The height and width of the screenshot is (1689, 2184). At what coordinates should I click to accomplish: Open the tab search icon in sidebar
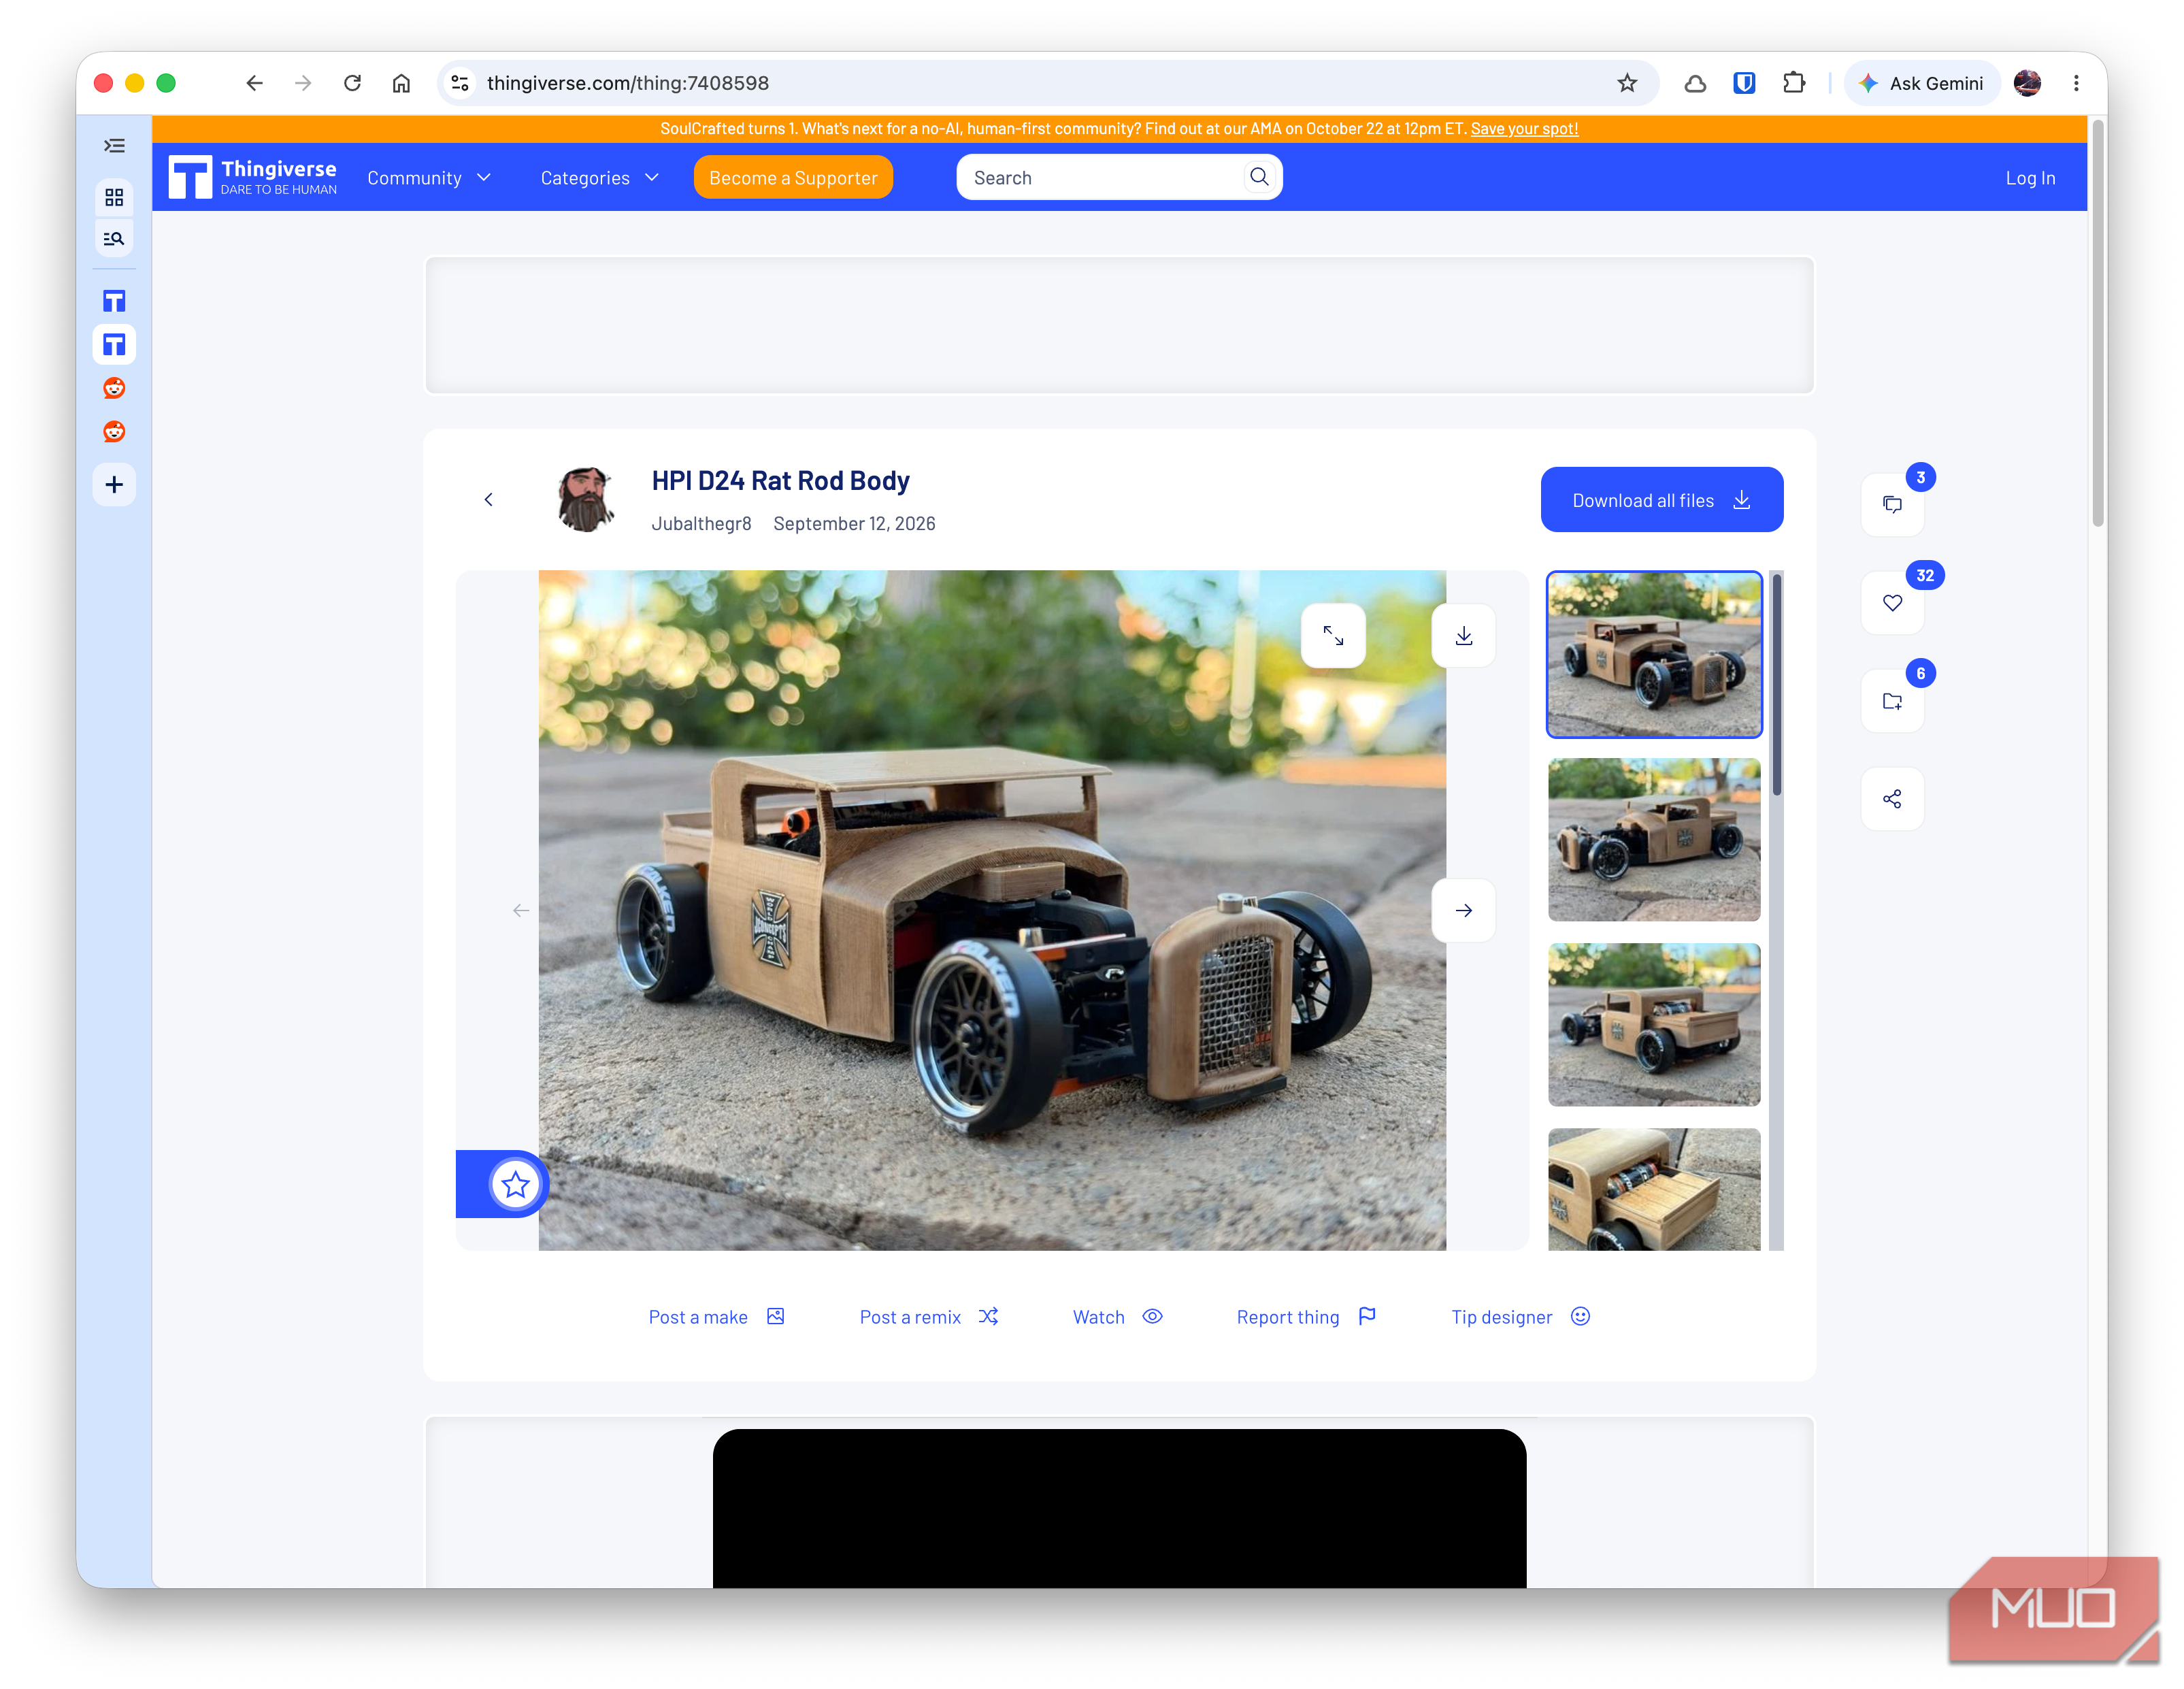pos(114,239)
